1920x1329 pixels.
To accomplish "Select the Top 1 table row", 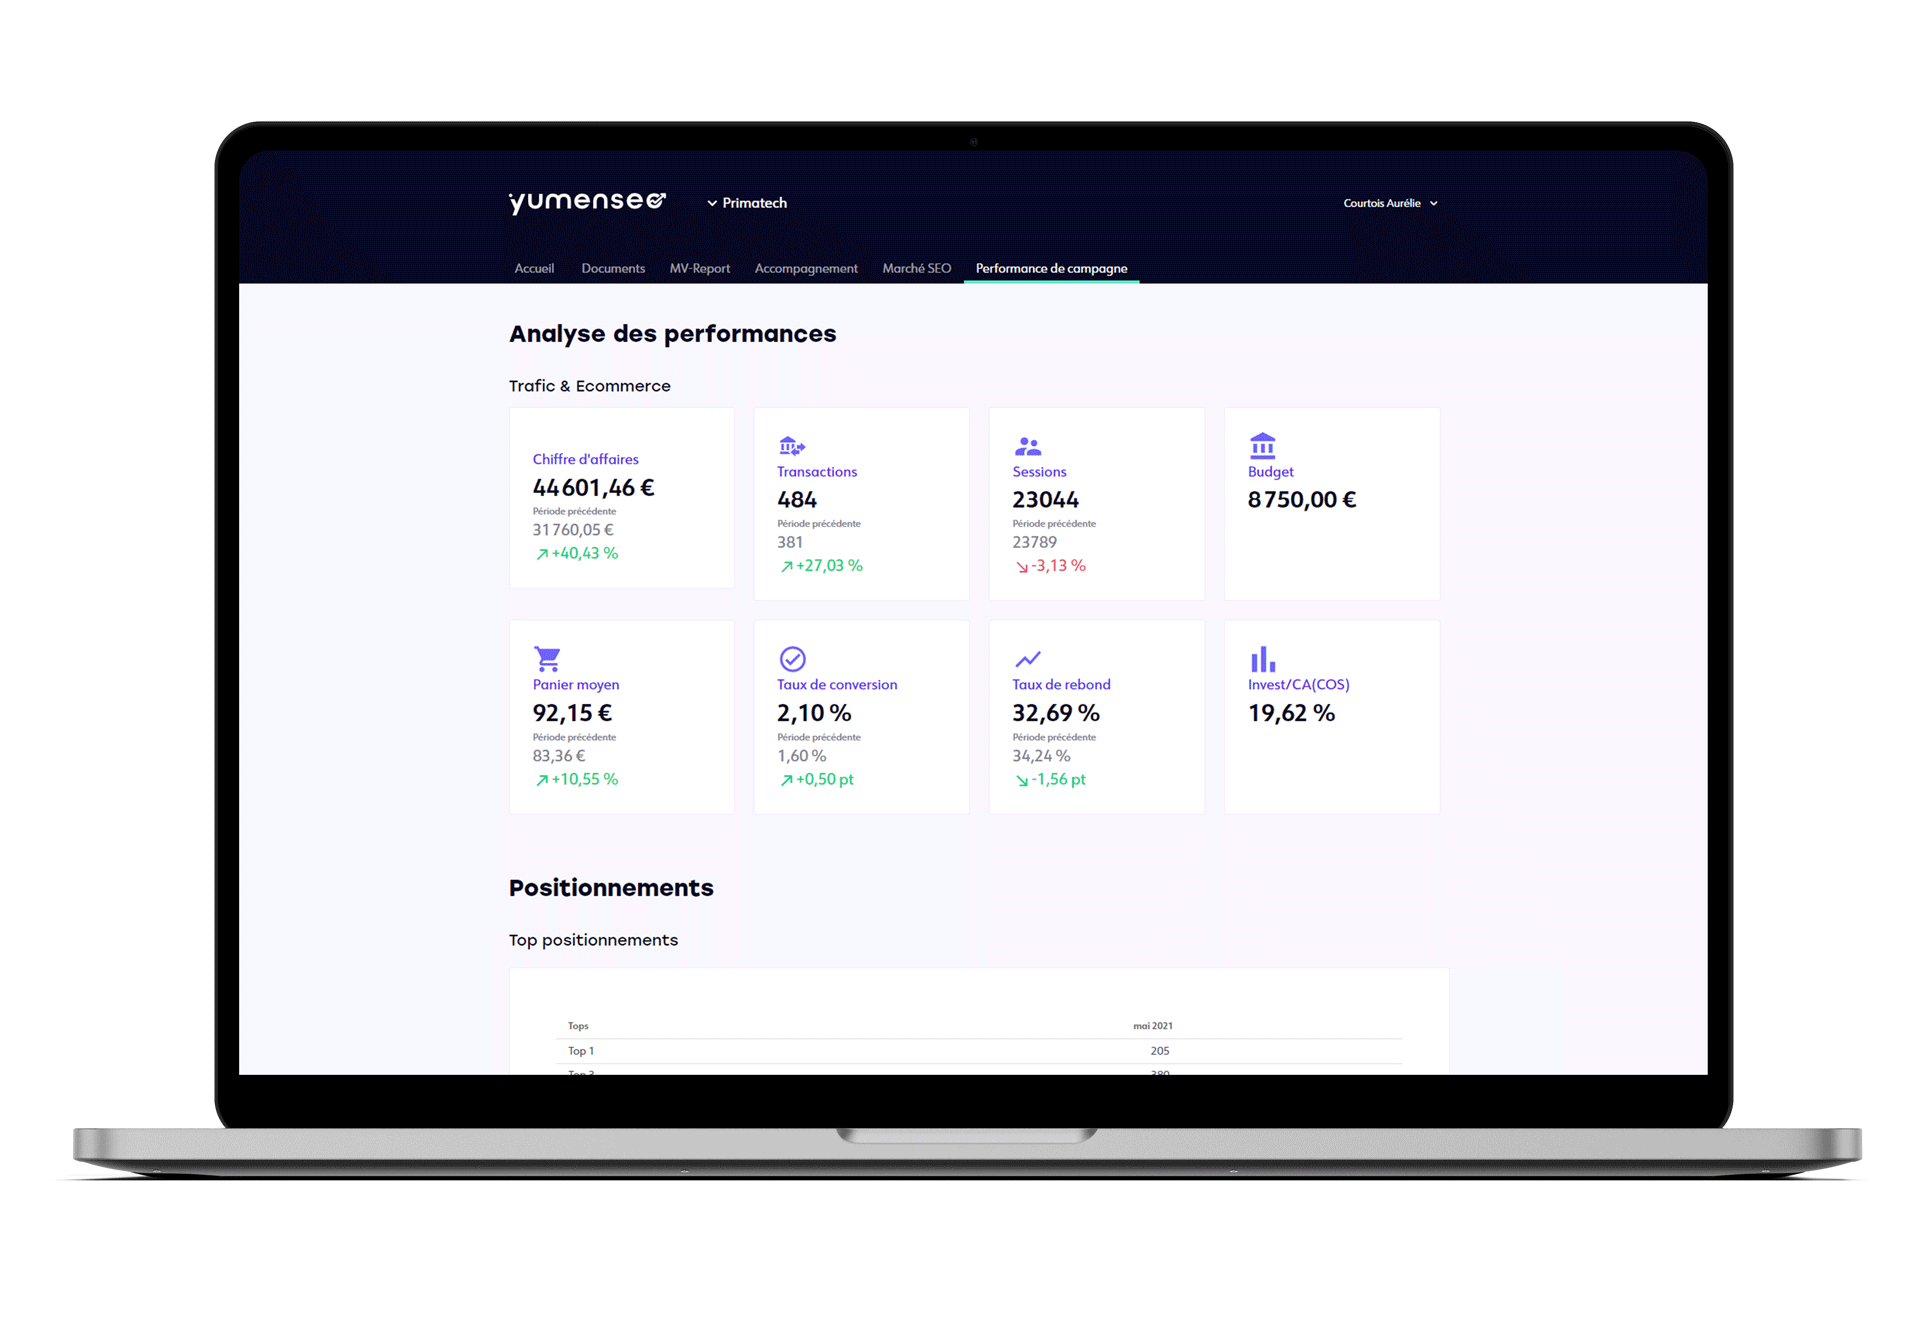I will click(979, 1051).
